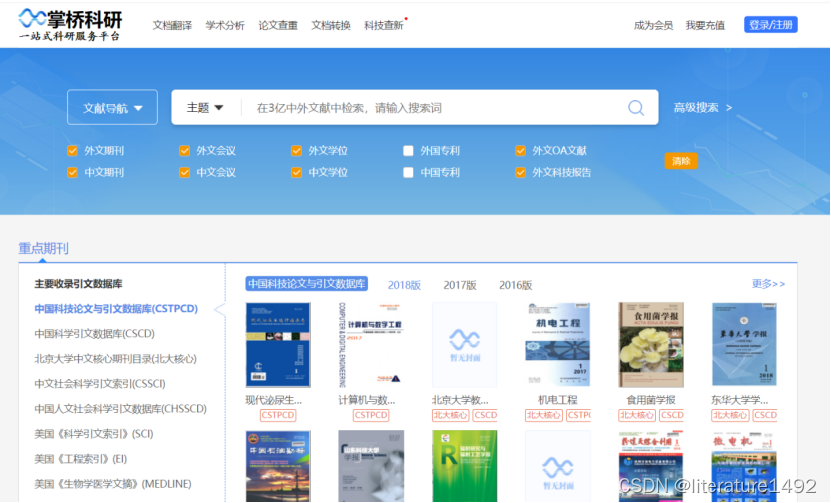Click 北大核心 tag under 北京大学教...
Image resolution: width=831 pixels, height=503 pixels.
point(450,415)
